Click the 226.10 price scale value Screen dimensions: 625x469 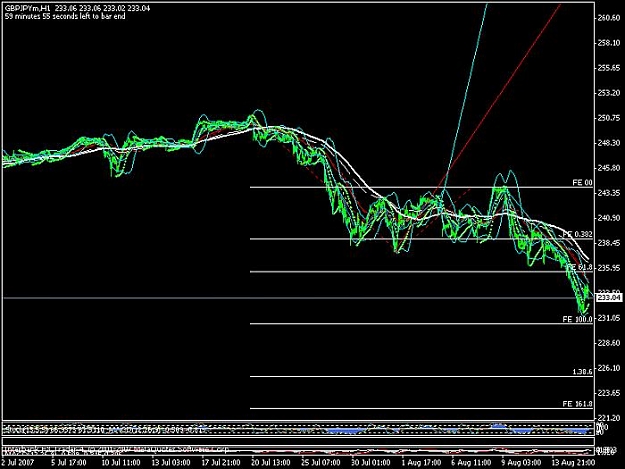(x=609, y=368)
